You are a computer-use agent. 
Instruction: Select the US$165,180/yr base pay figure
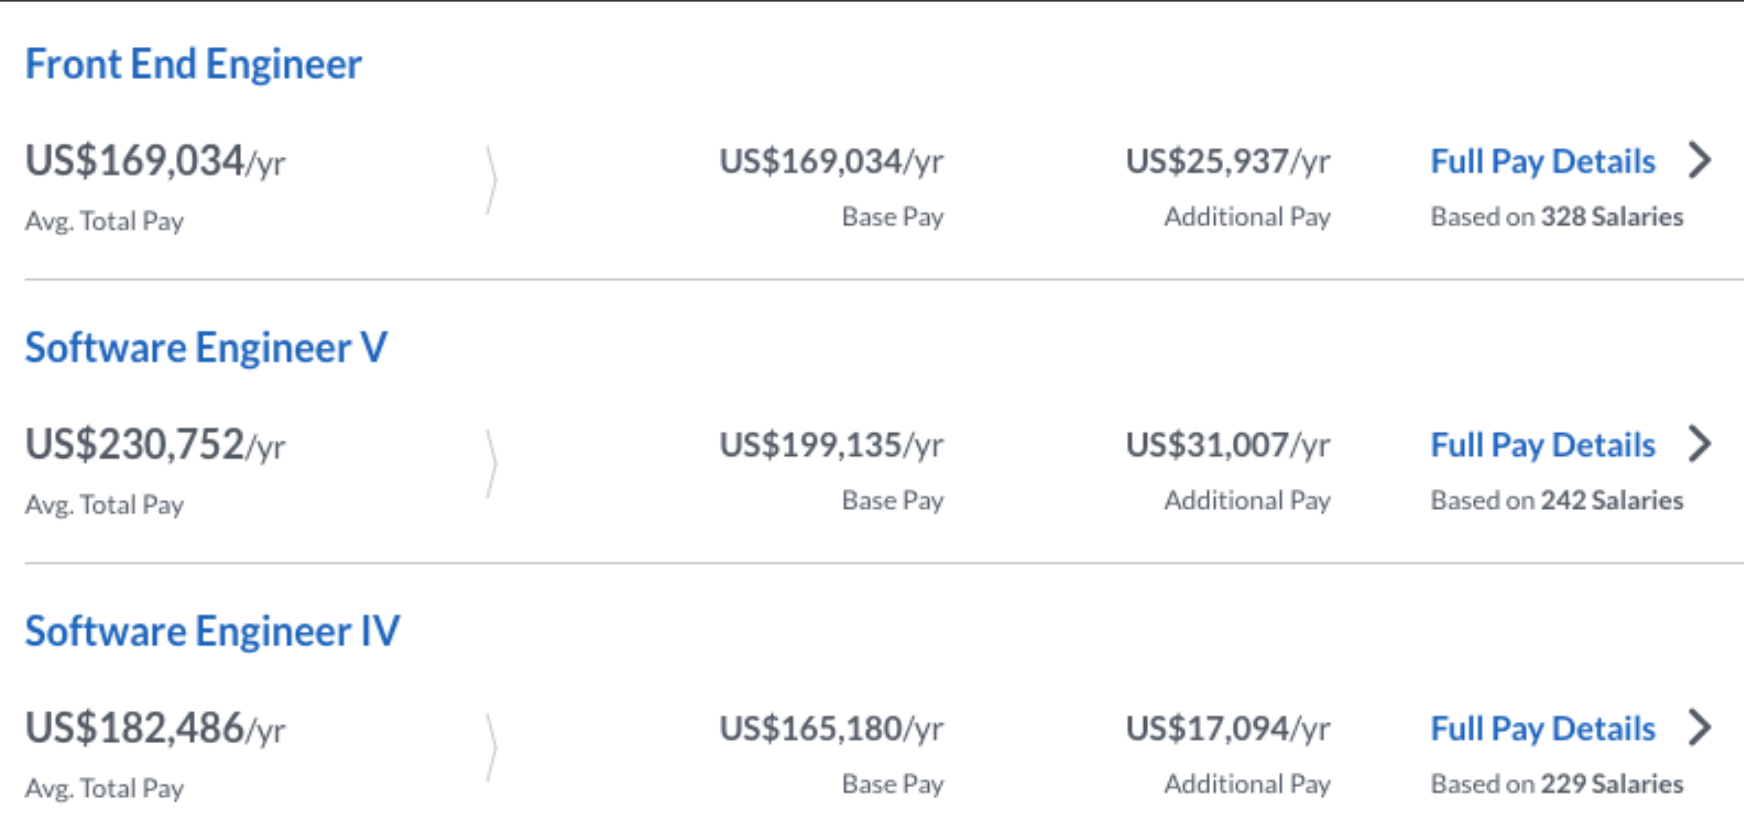pos(831,729)
